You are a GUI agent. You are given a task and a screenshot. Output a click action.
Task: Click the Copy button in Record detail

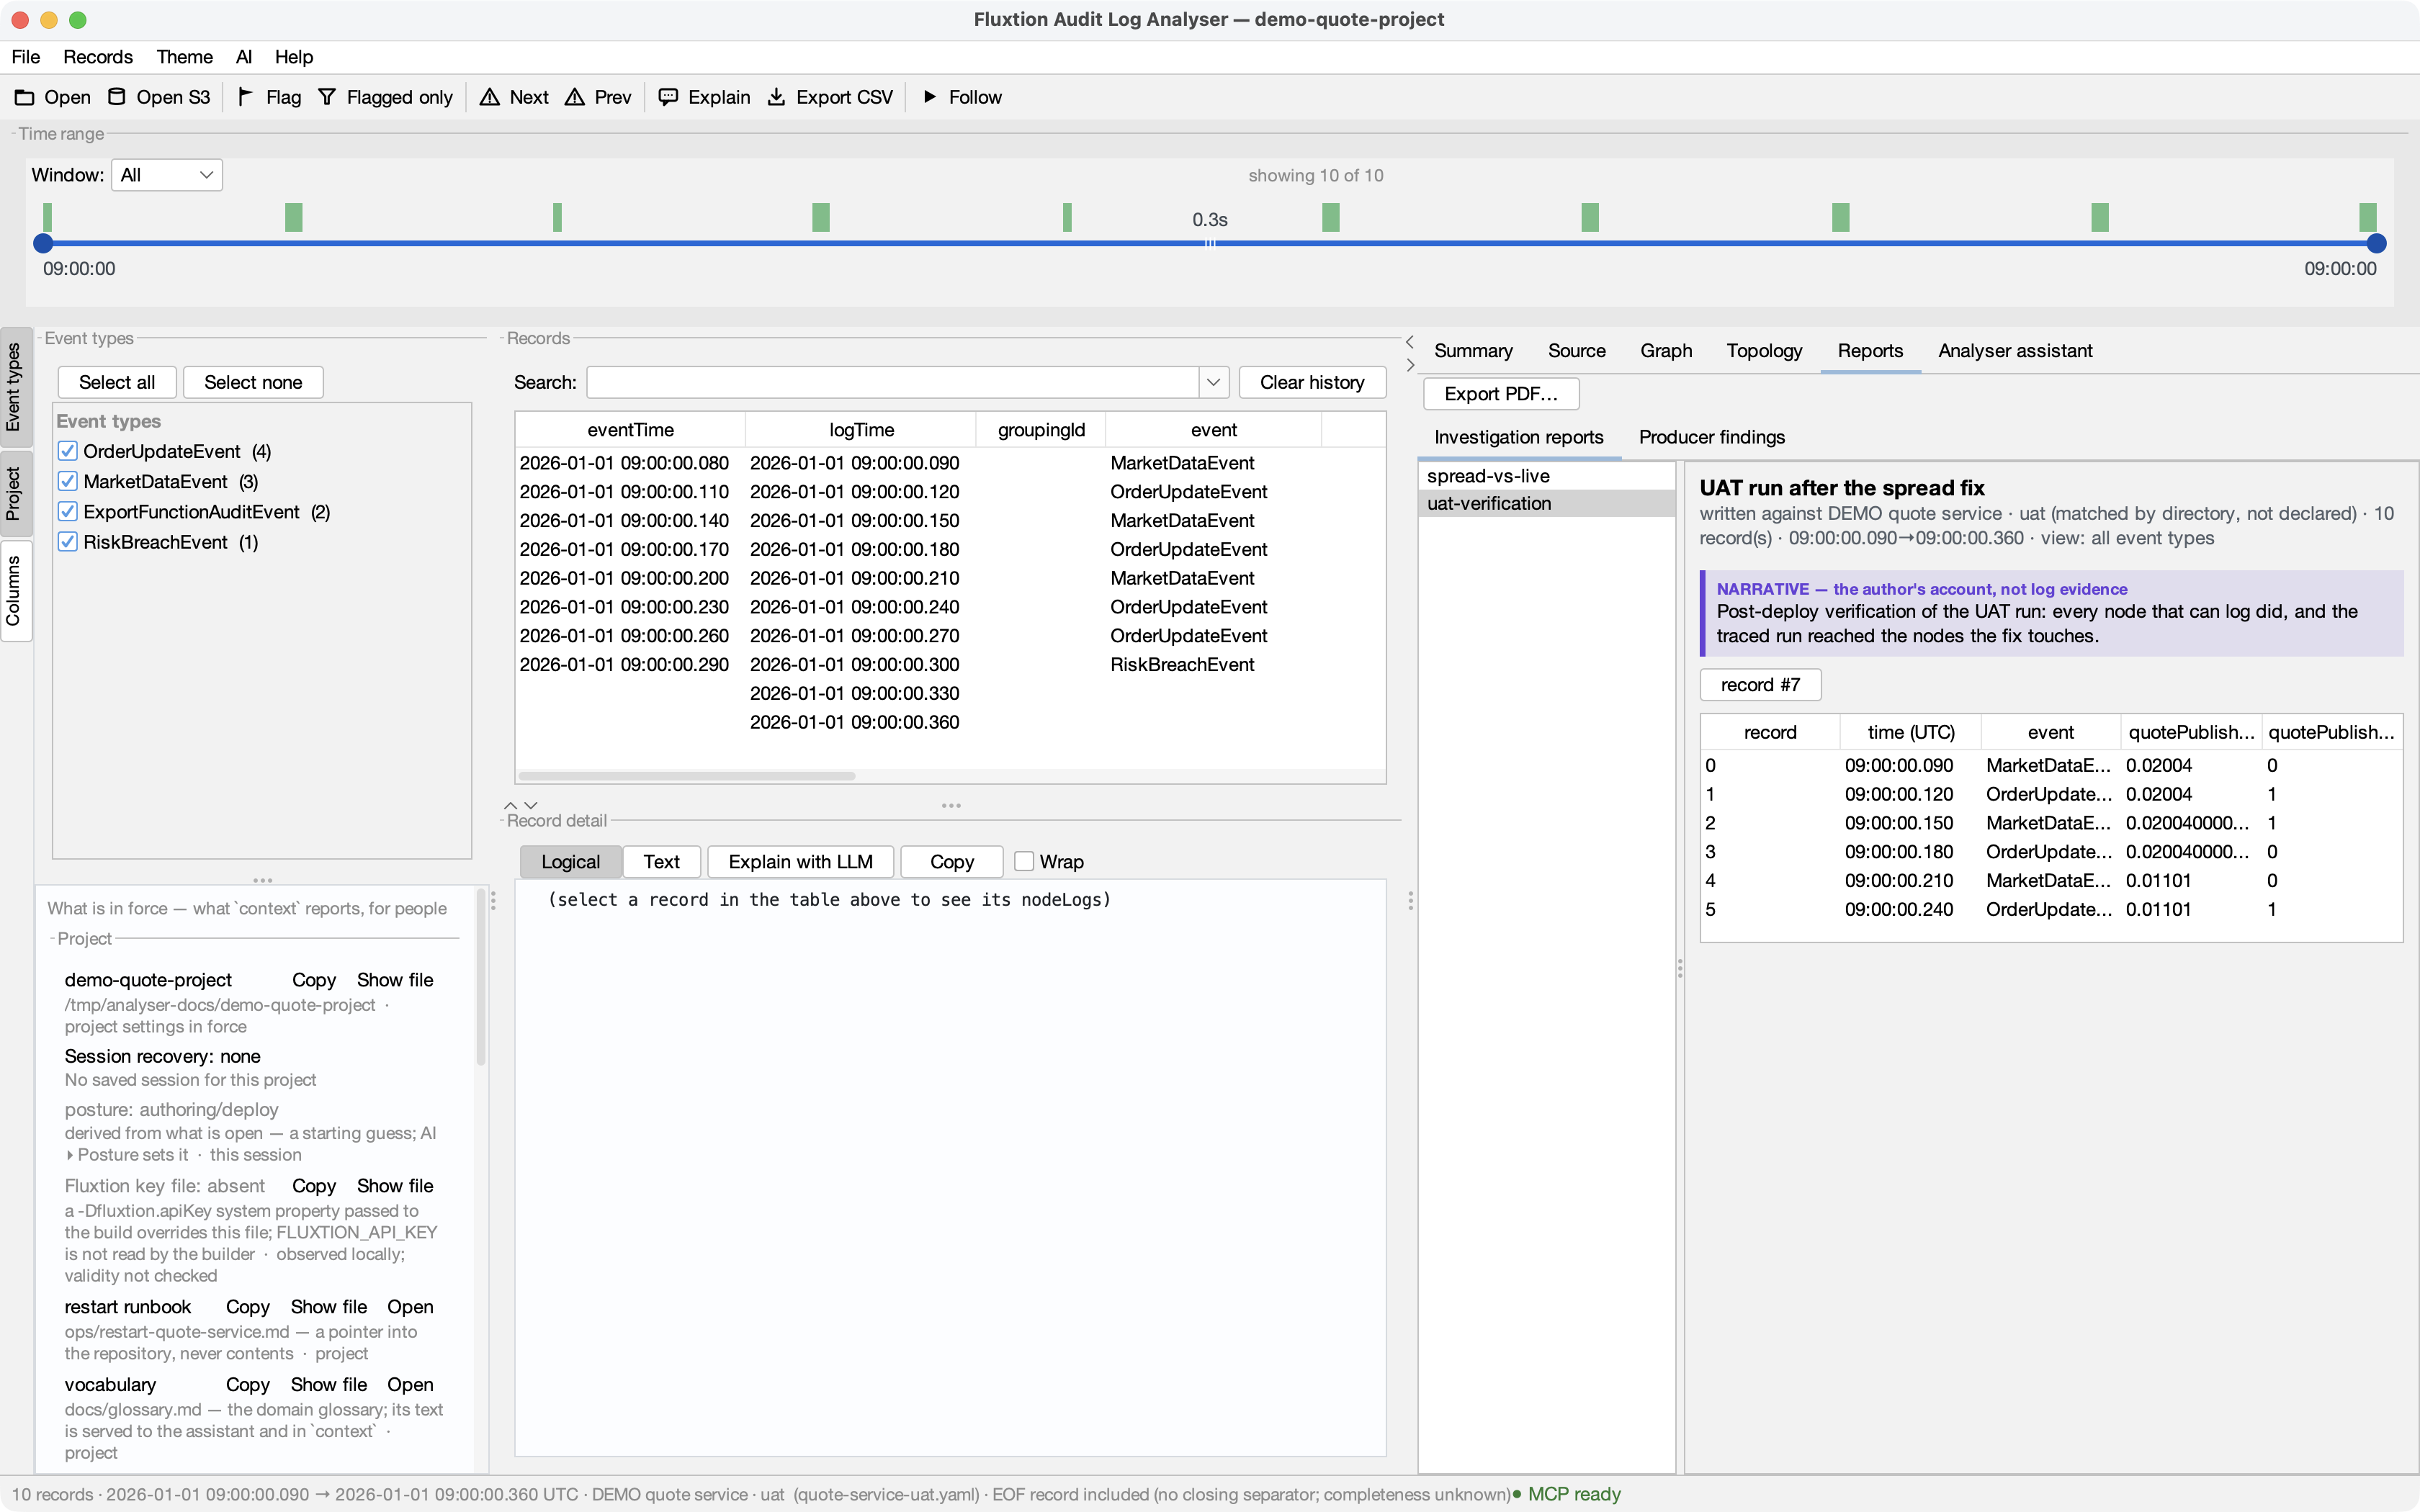[x=951, y=861]
